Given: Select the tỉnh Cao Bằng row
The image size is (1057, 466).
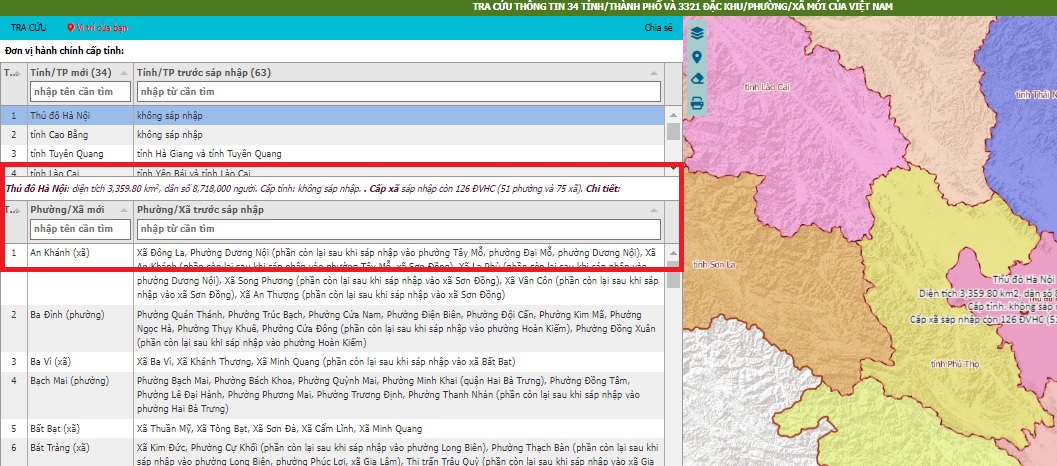Looking at the screenshot, I should 332,135.
